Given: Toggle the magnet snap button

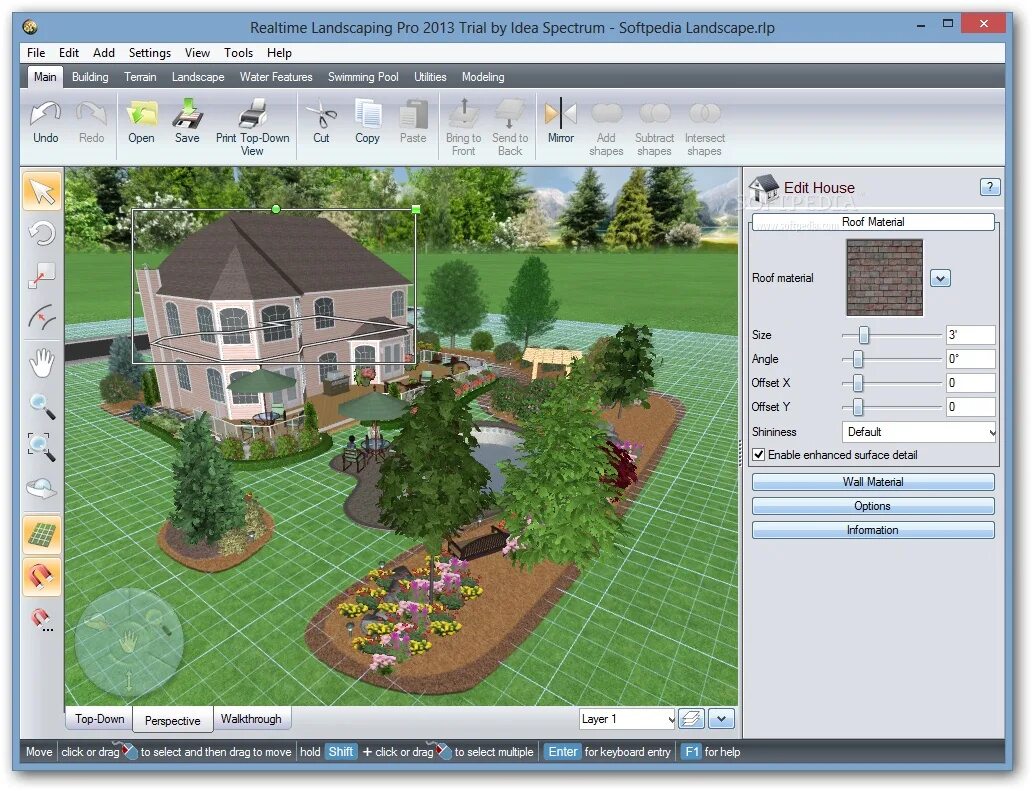Looking at the screenshot, I should [42, 577].
